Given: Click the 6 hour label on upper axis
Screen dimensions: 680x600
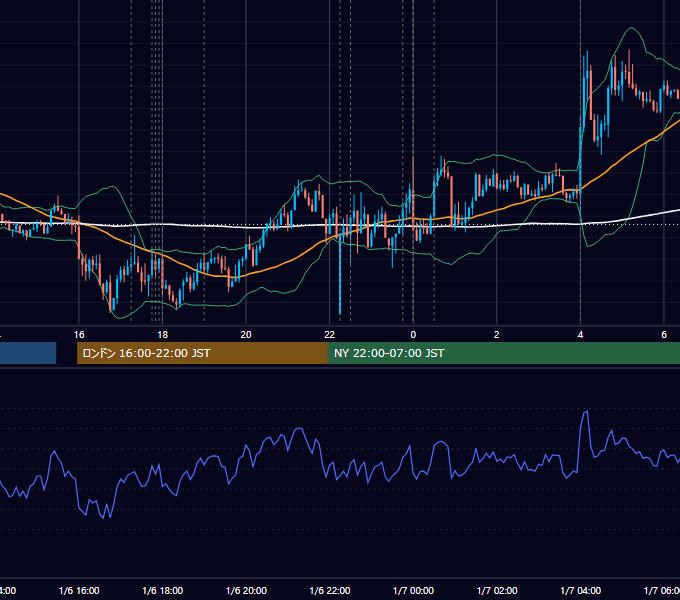Looking at the screenshot, I should tap(664, 335).
